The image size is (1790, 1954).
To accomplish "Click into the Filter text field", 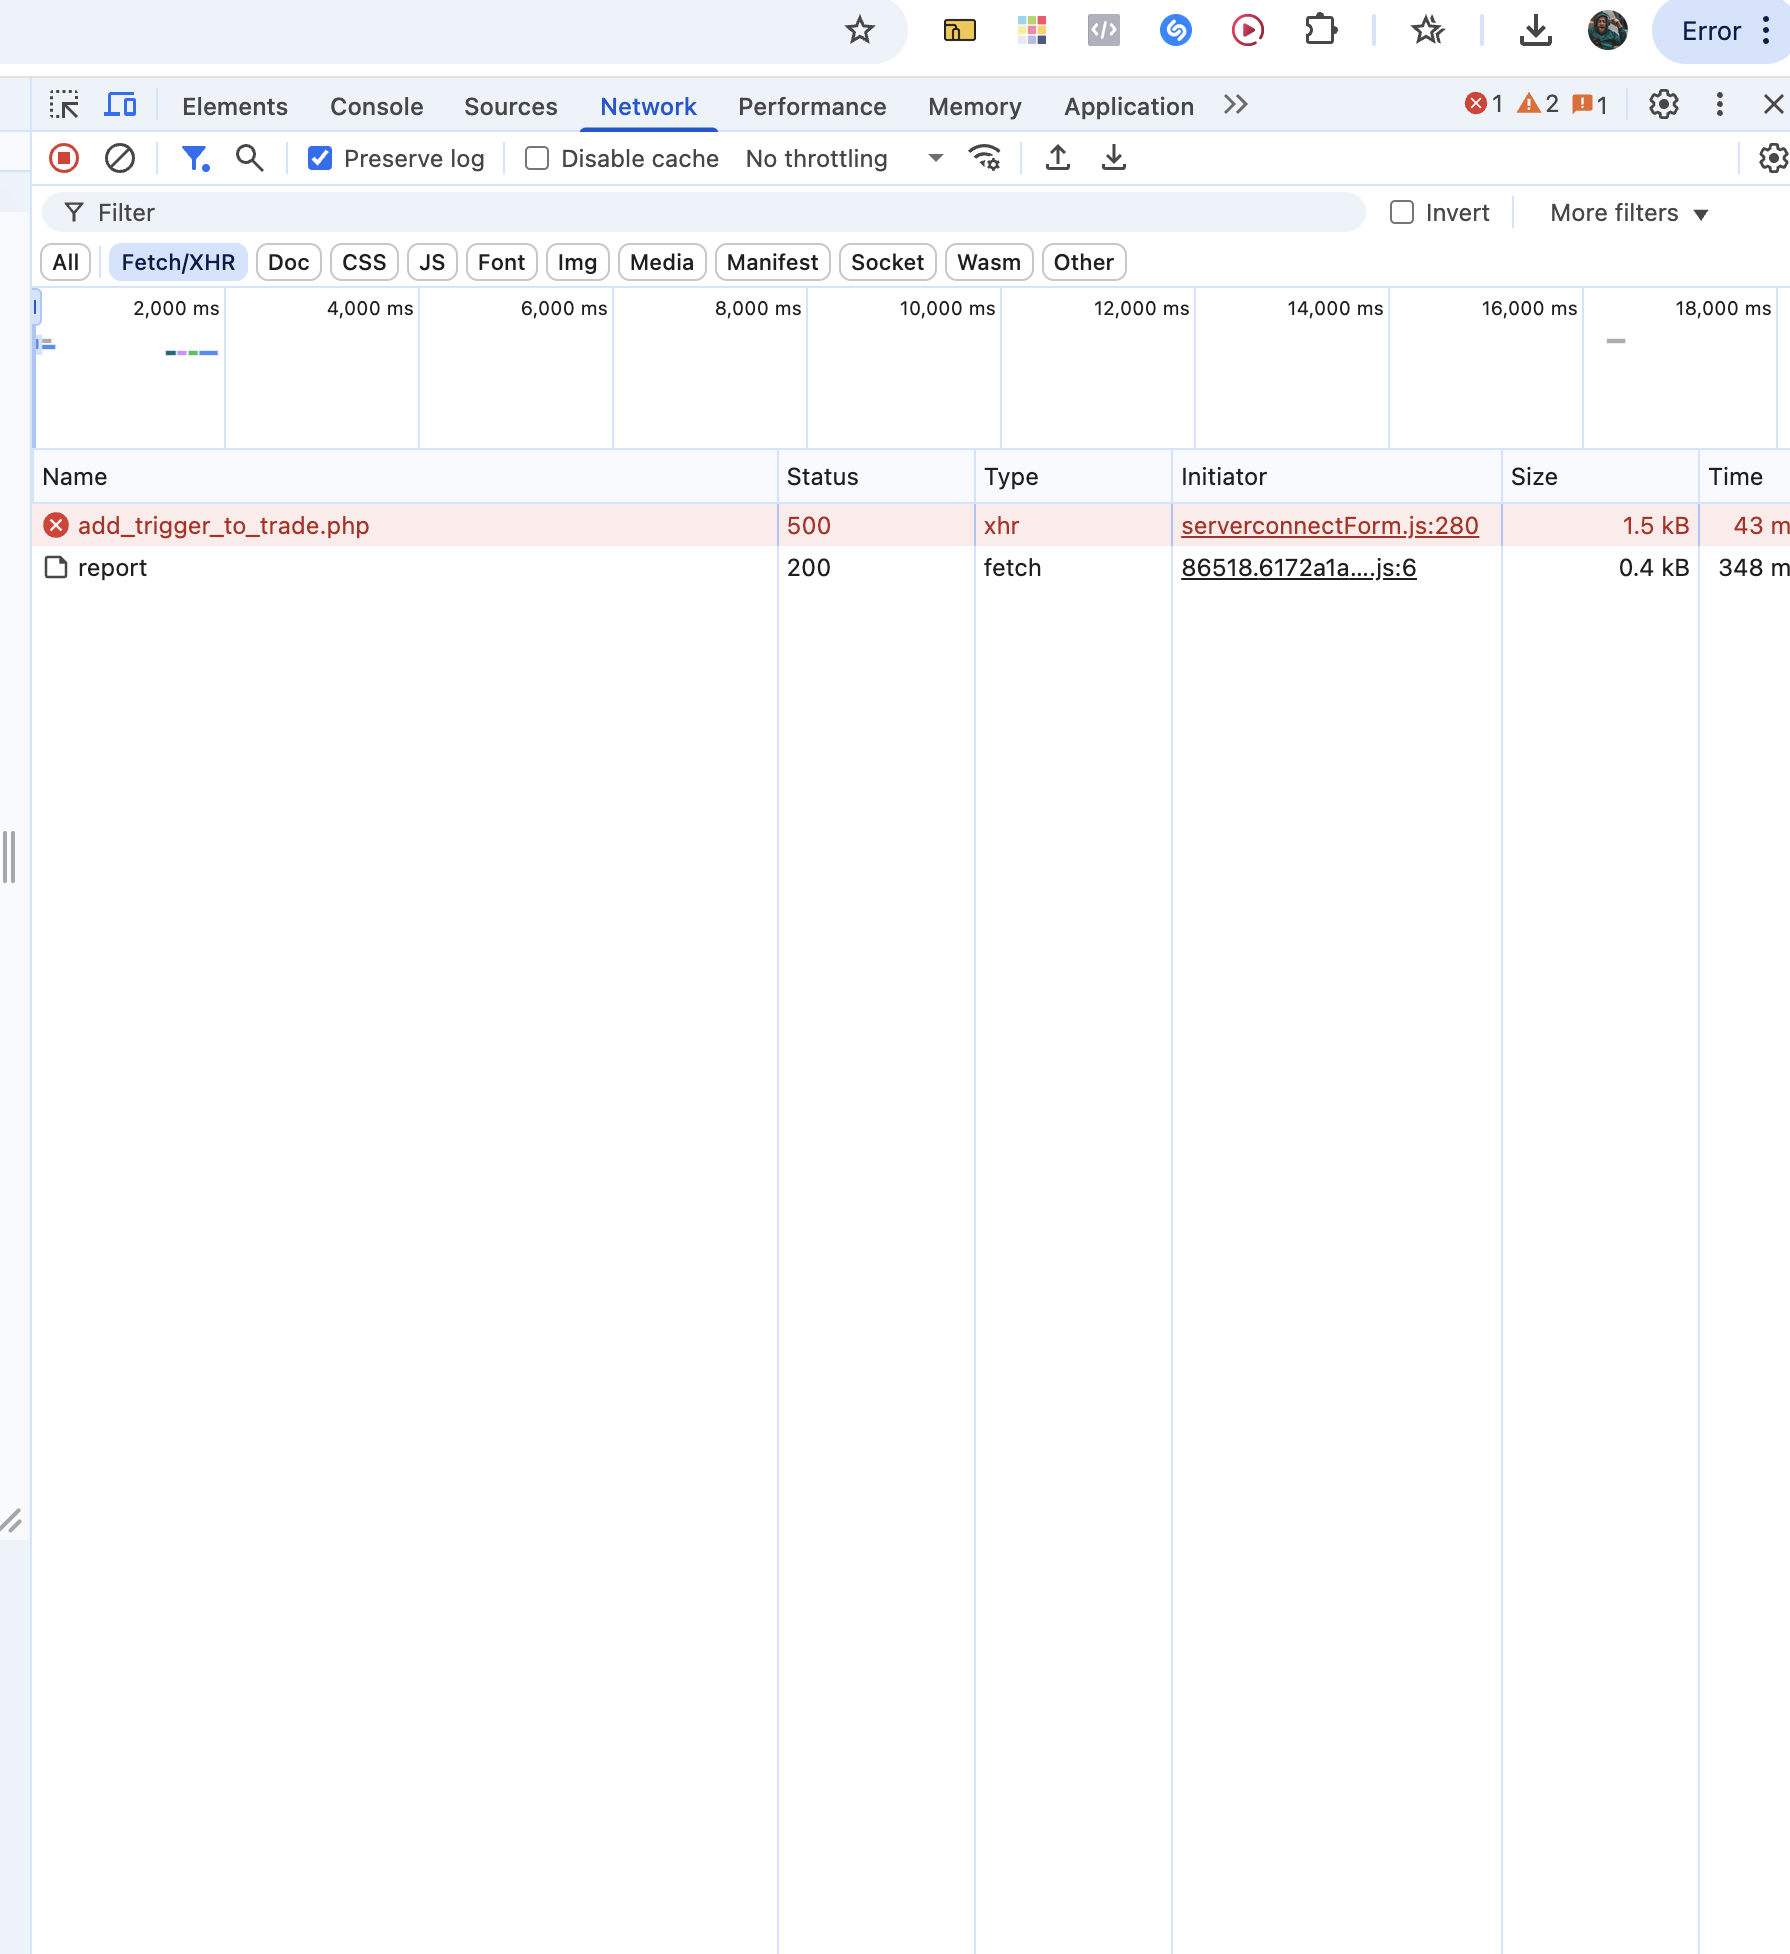I will coord(700,212).
